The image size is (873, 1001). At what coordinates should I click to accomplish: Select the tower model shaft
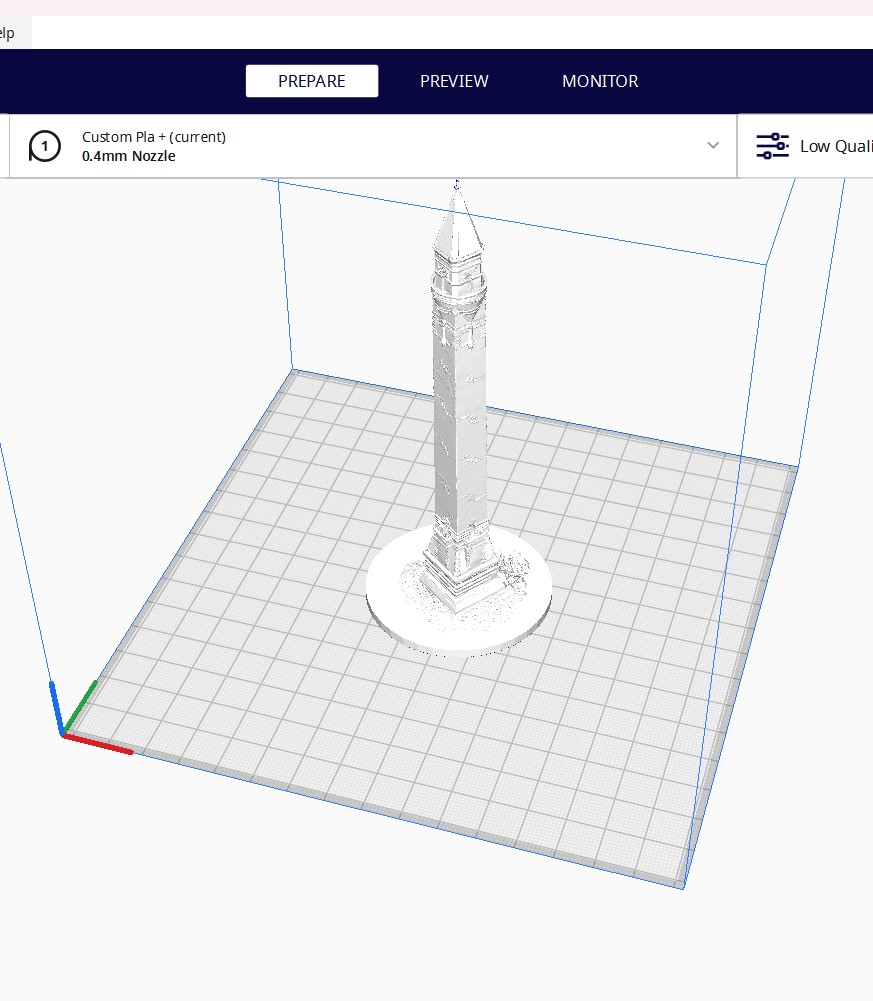459,420
